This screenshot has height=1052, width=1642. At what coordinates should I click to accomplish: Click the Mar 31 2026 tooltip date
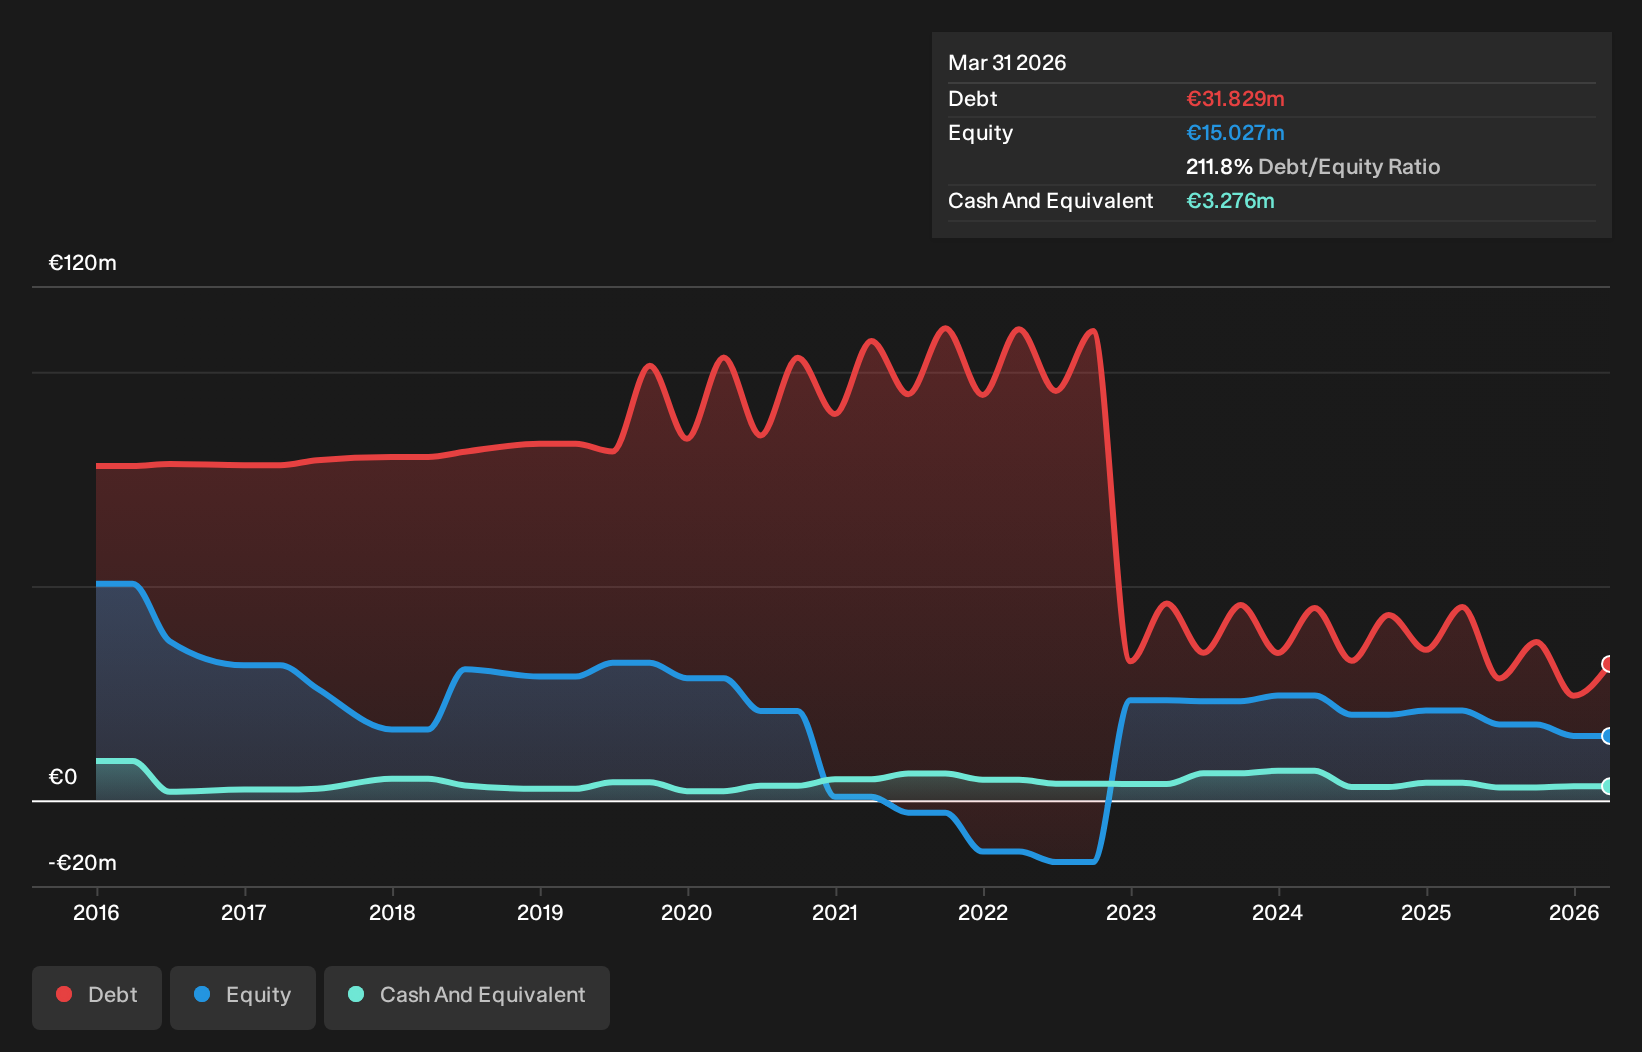click(x=1007, y=62)
